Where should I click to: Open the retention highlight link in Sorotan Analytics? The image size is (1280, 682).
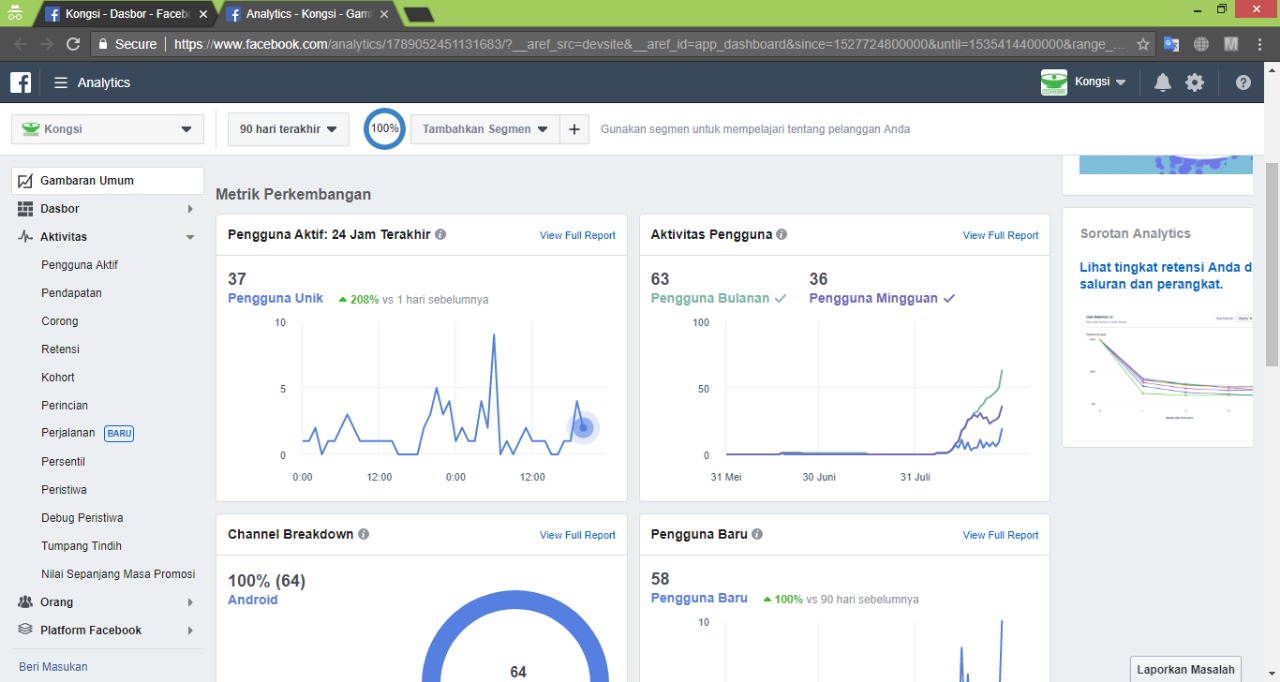(x=1166, y=275)
